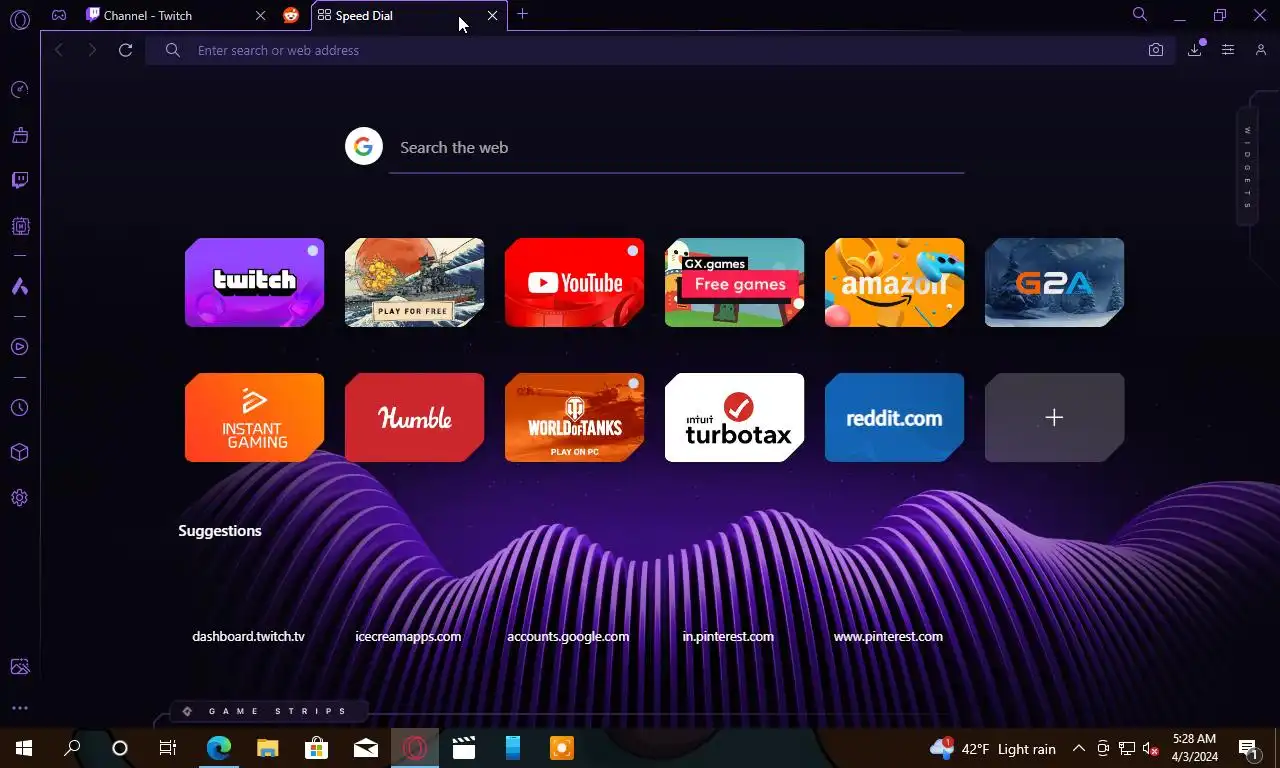Open the Play For Free battleship tile

[x=415, y=282]
